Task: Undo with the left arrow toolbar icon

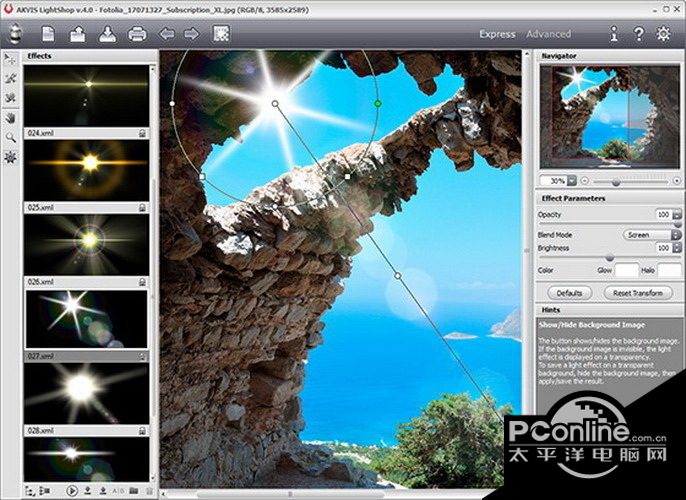Action: [166, 34]
